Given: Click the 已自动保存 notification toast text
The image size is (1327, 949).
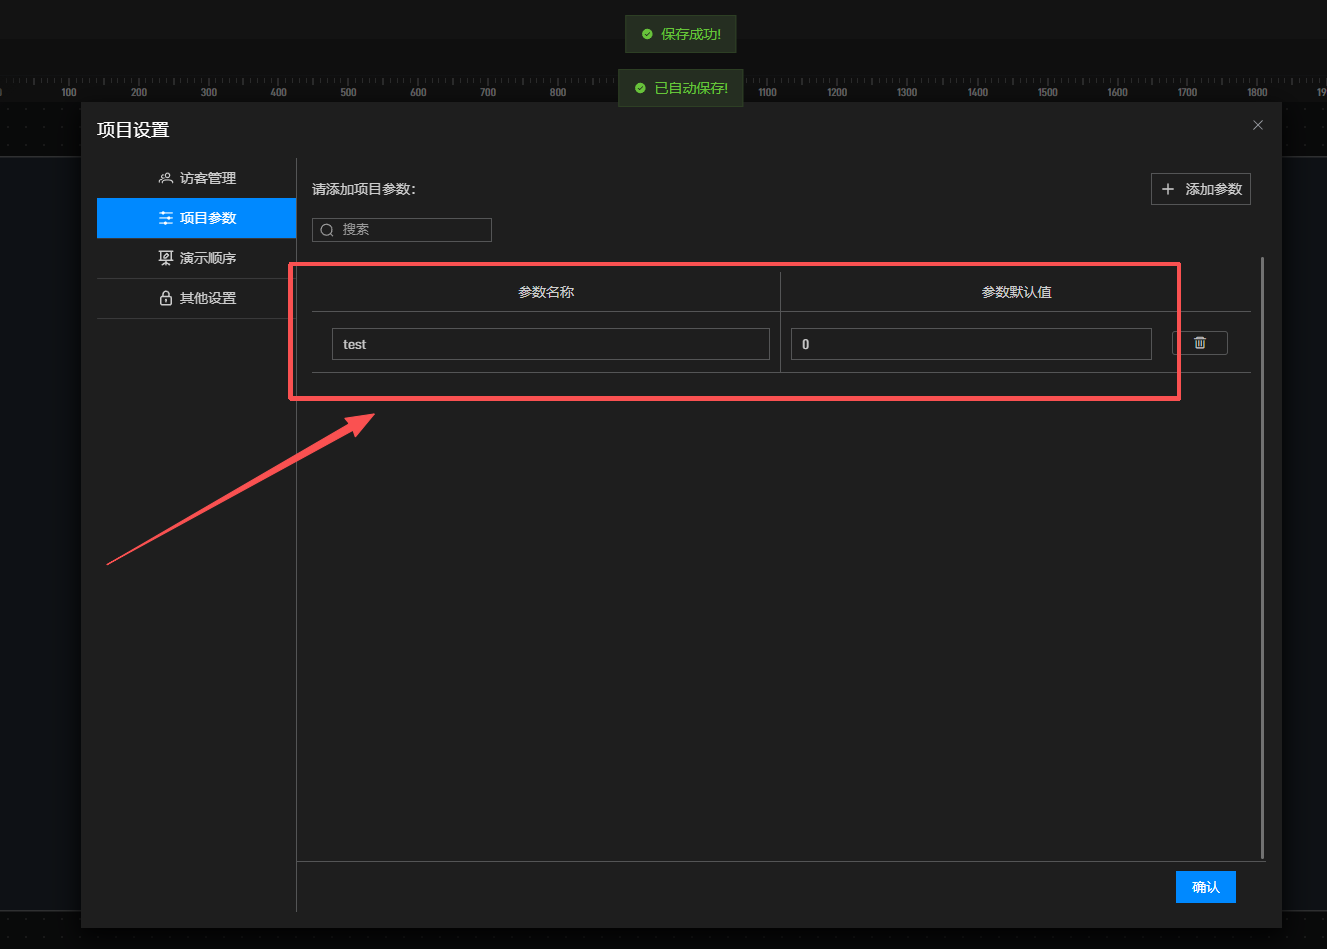Looking at the screenshot, I should [x=691, y=88].
